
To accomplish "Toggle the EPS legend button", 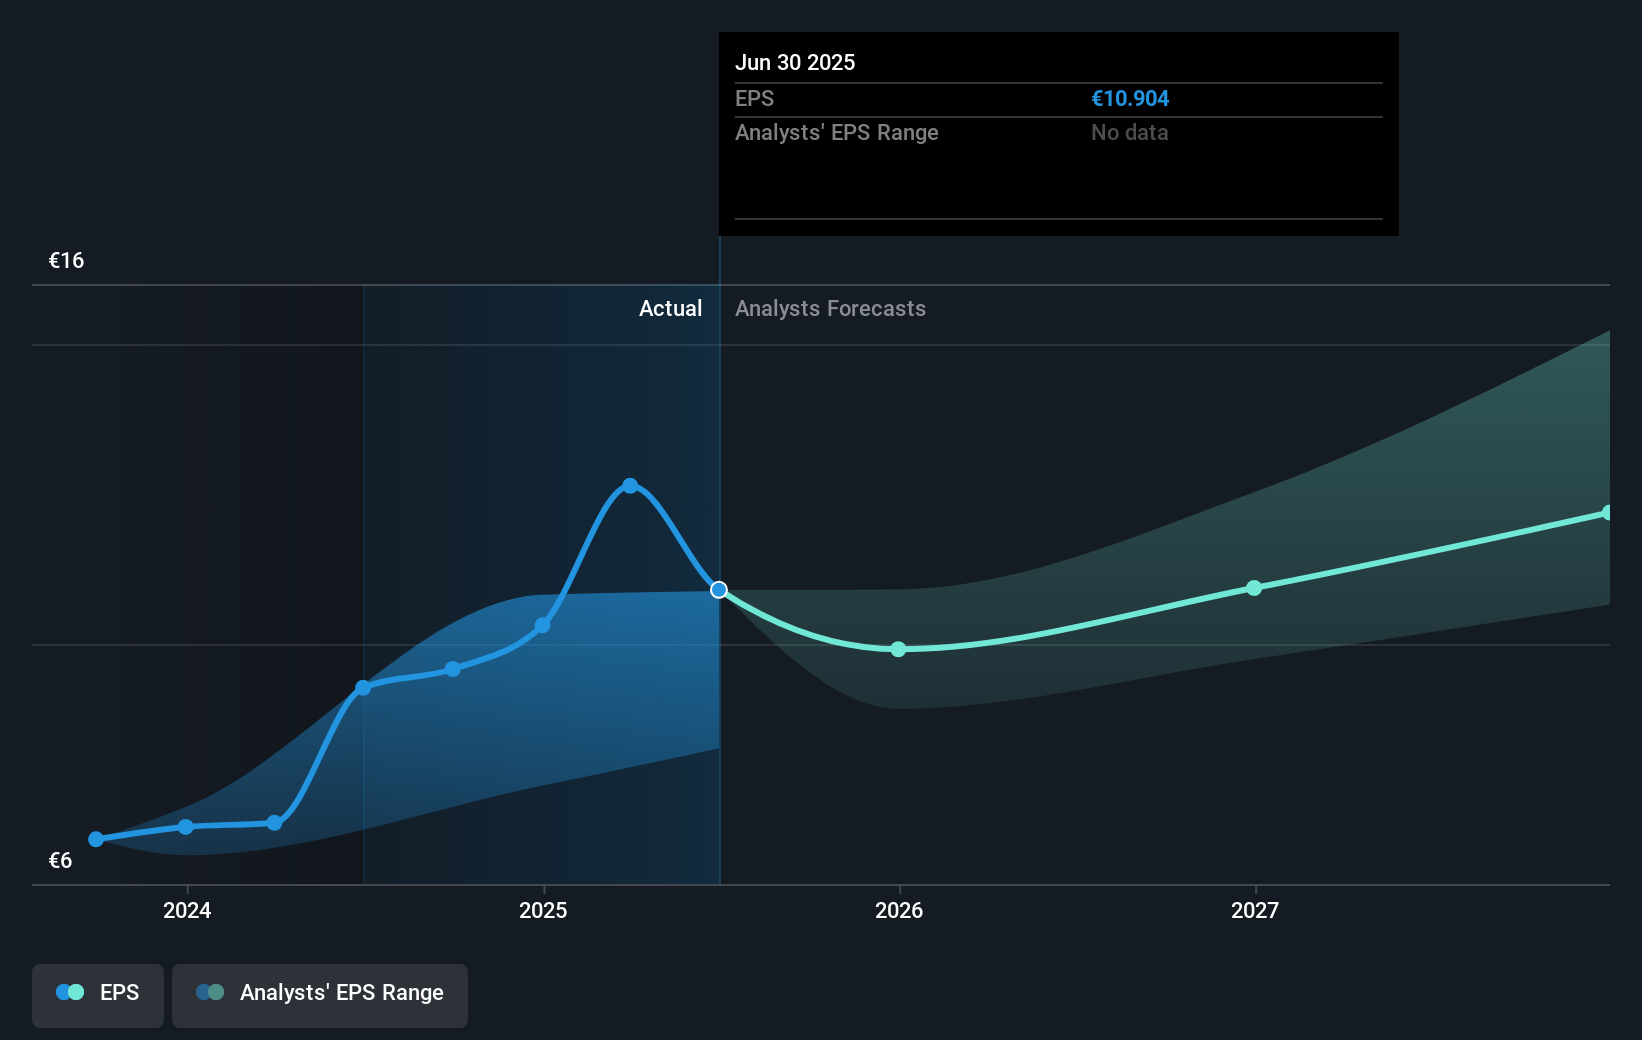I will (98, 994).
